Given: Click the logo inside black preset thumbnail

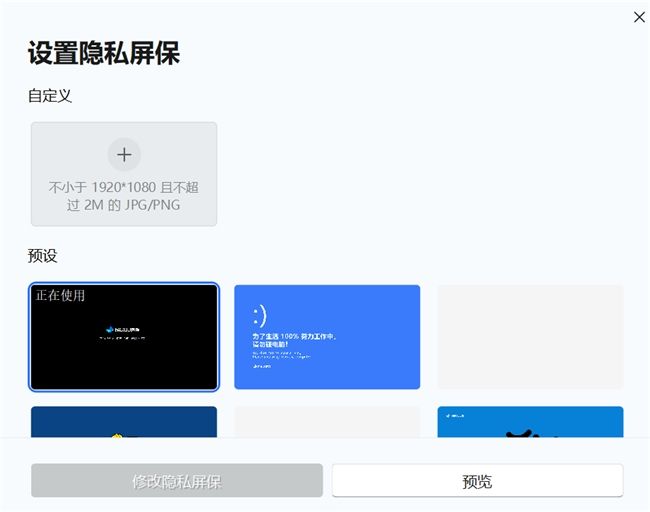Looking at the screenshot, I should [x=123, y=330].
